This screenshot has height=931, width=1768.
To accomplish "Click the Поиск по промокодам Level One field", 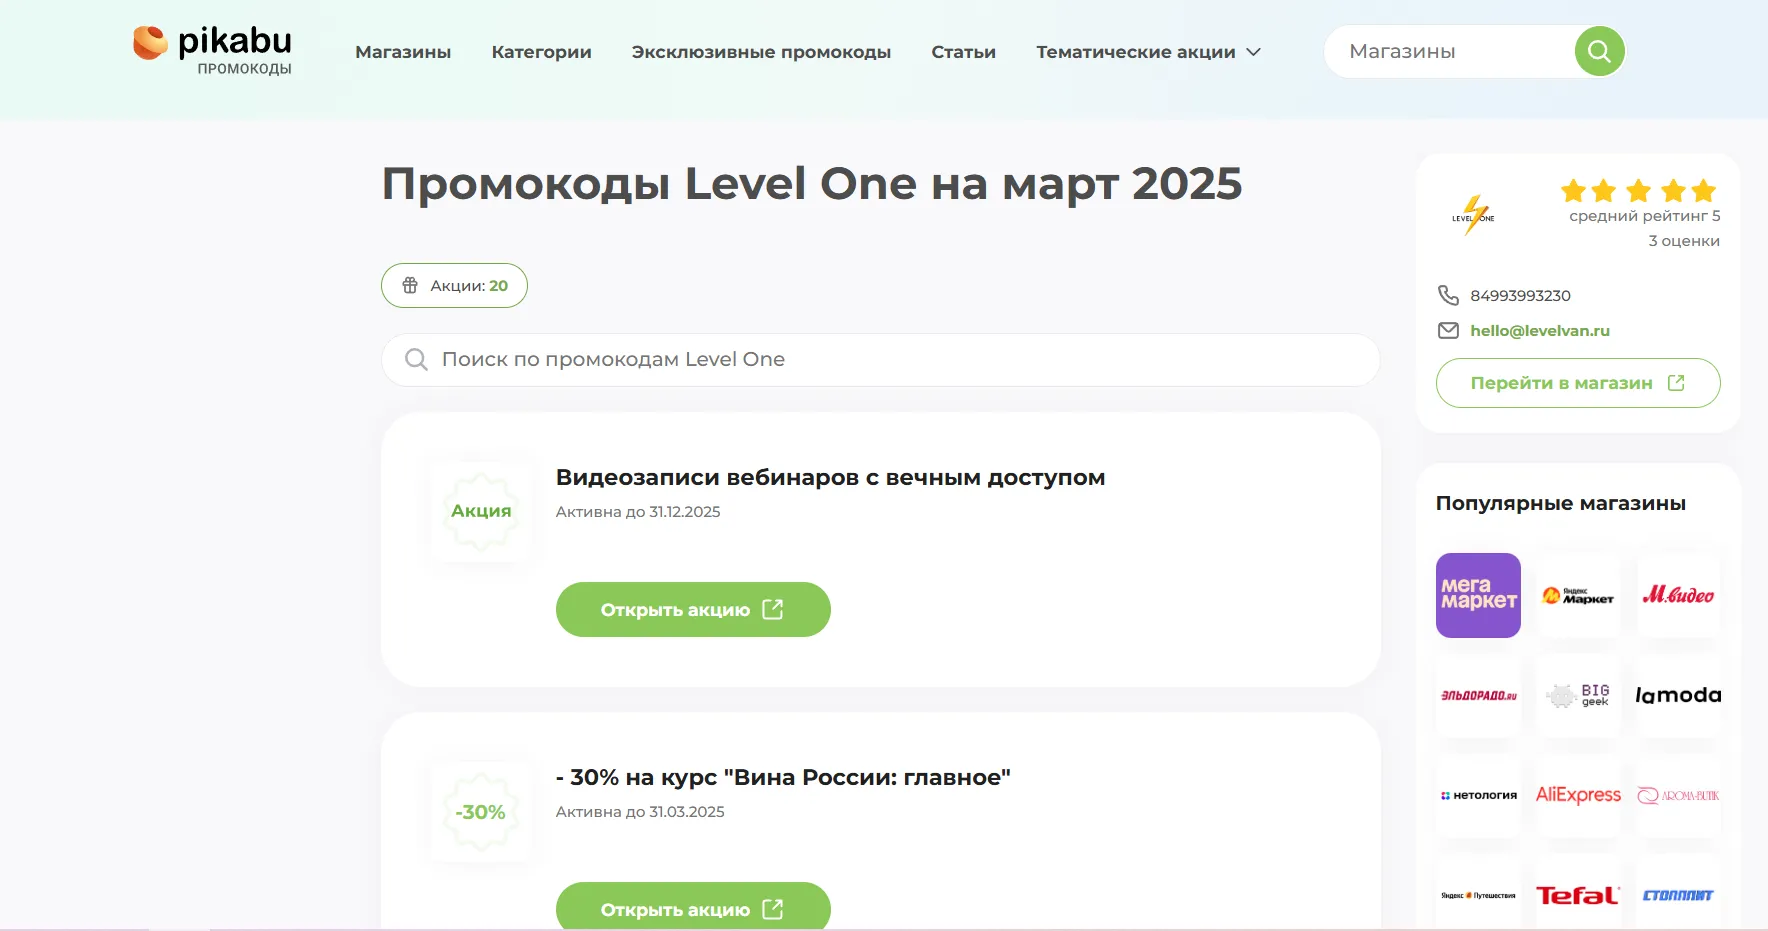I will point(880,360).
